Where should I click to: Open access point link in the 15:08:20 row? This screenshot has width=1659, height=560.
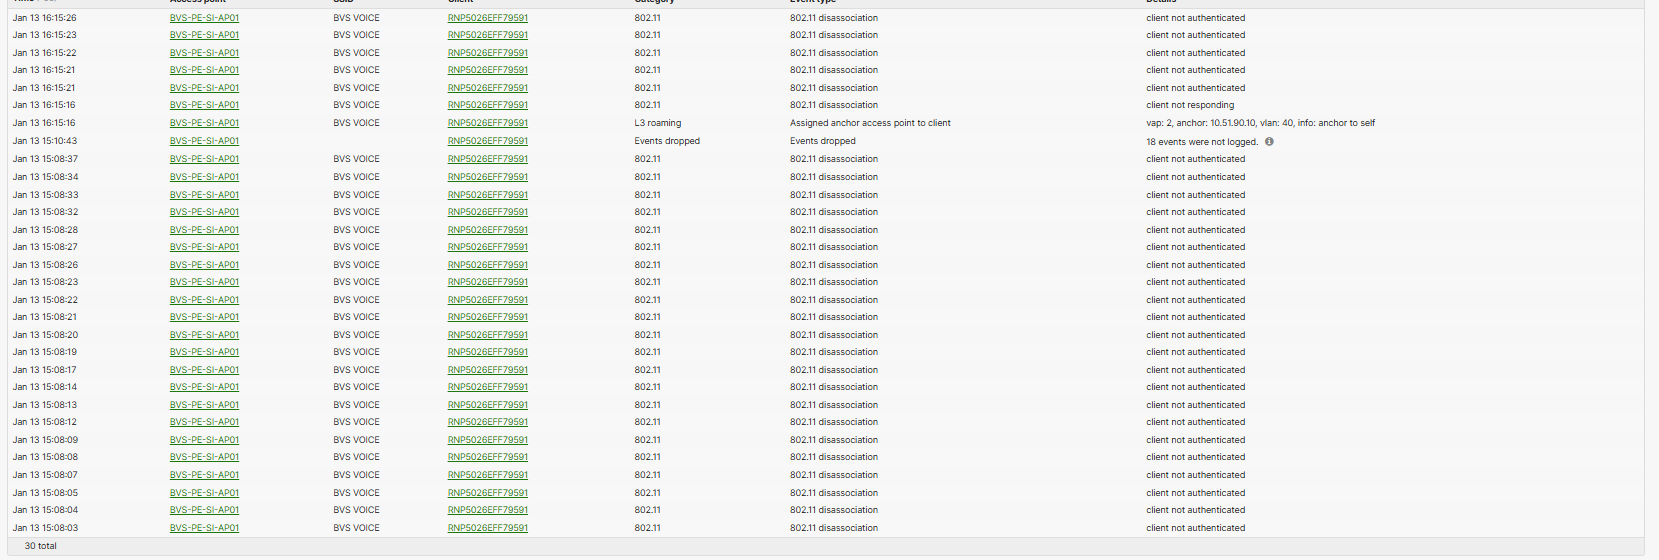click(x=204, y=335)
